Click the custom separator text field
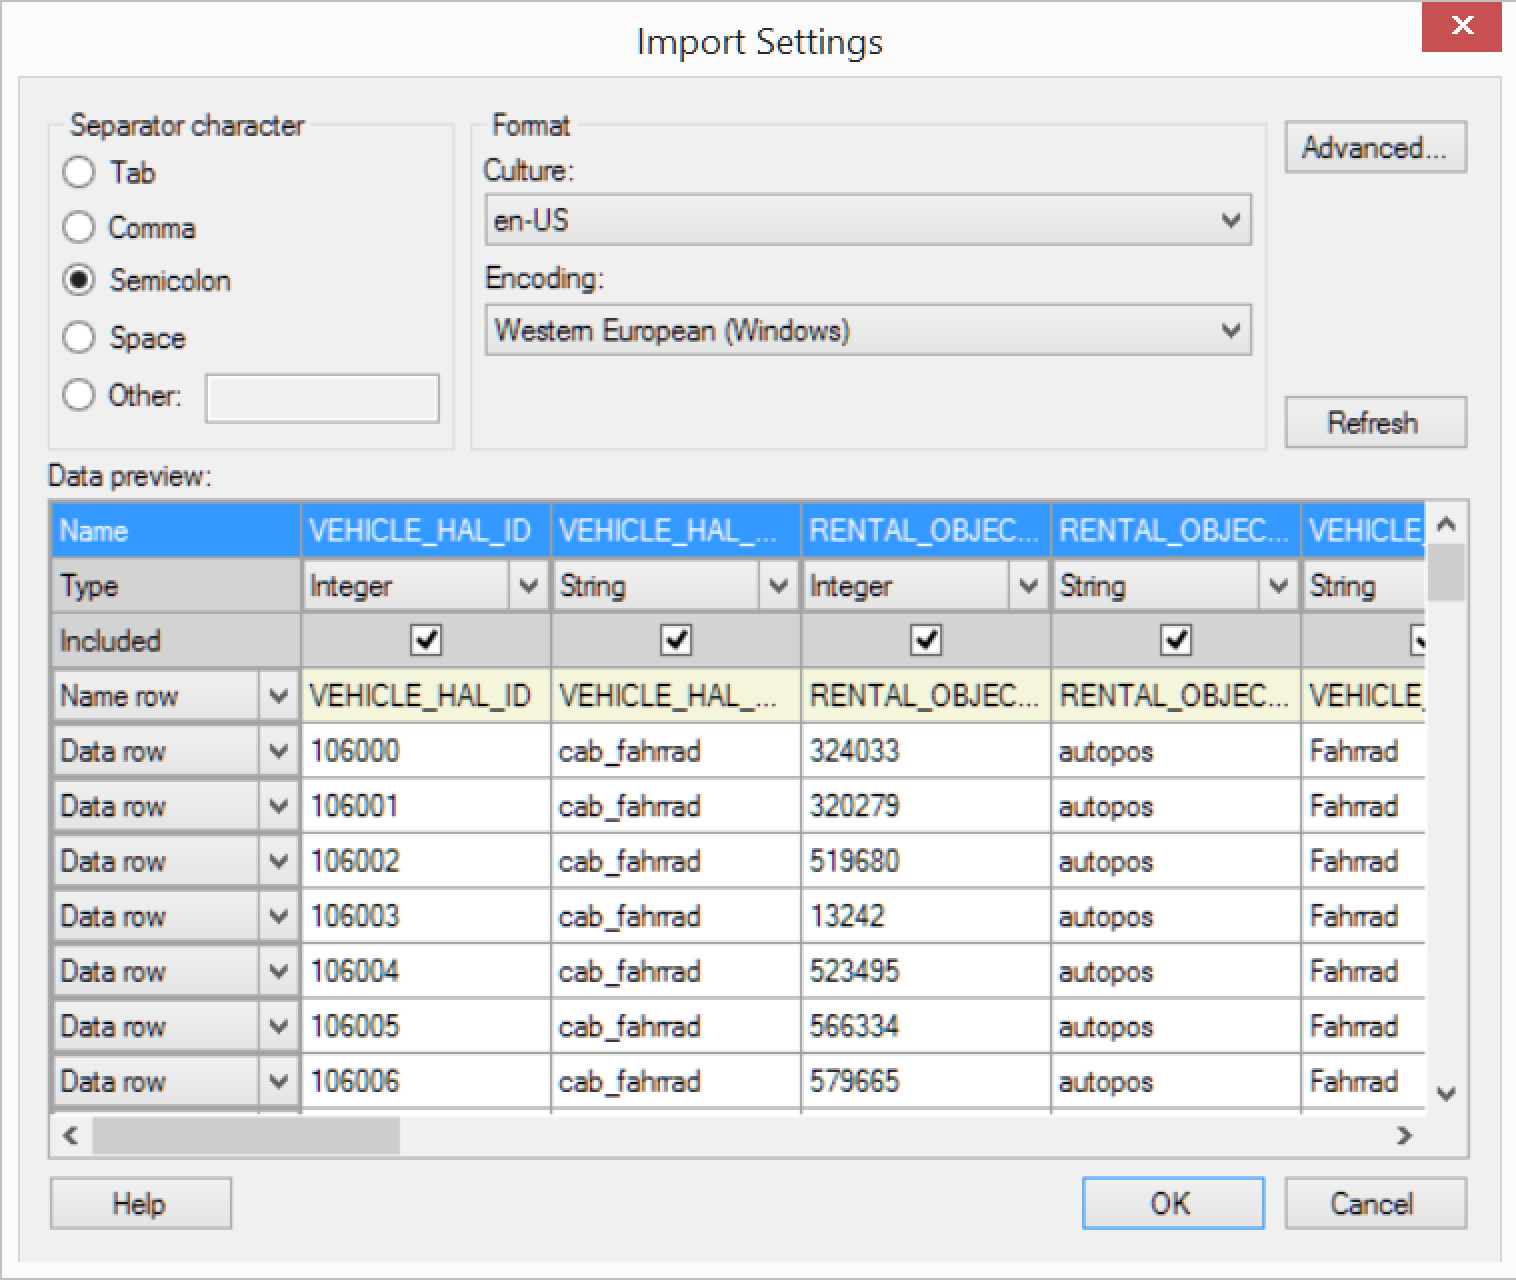This screenshot has height=1280, width=1516. point(322,398)
